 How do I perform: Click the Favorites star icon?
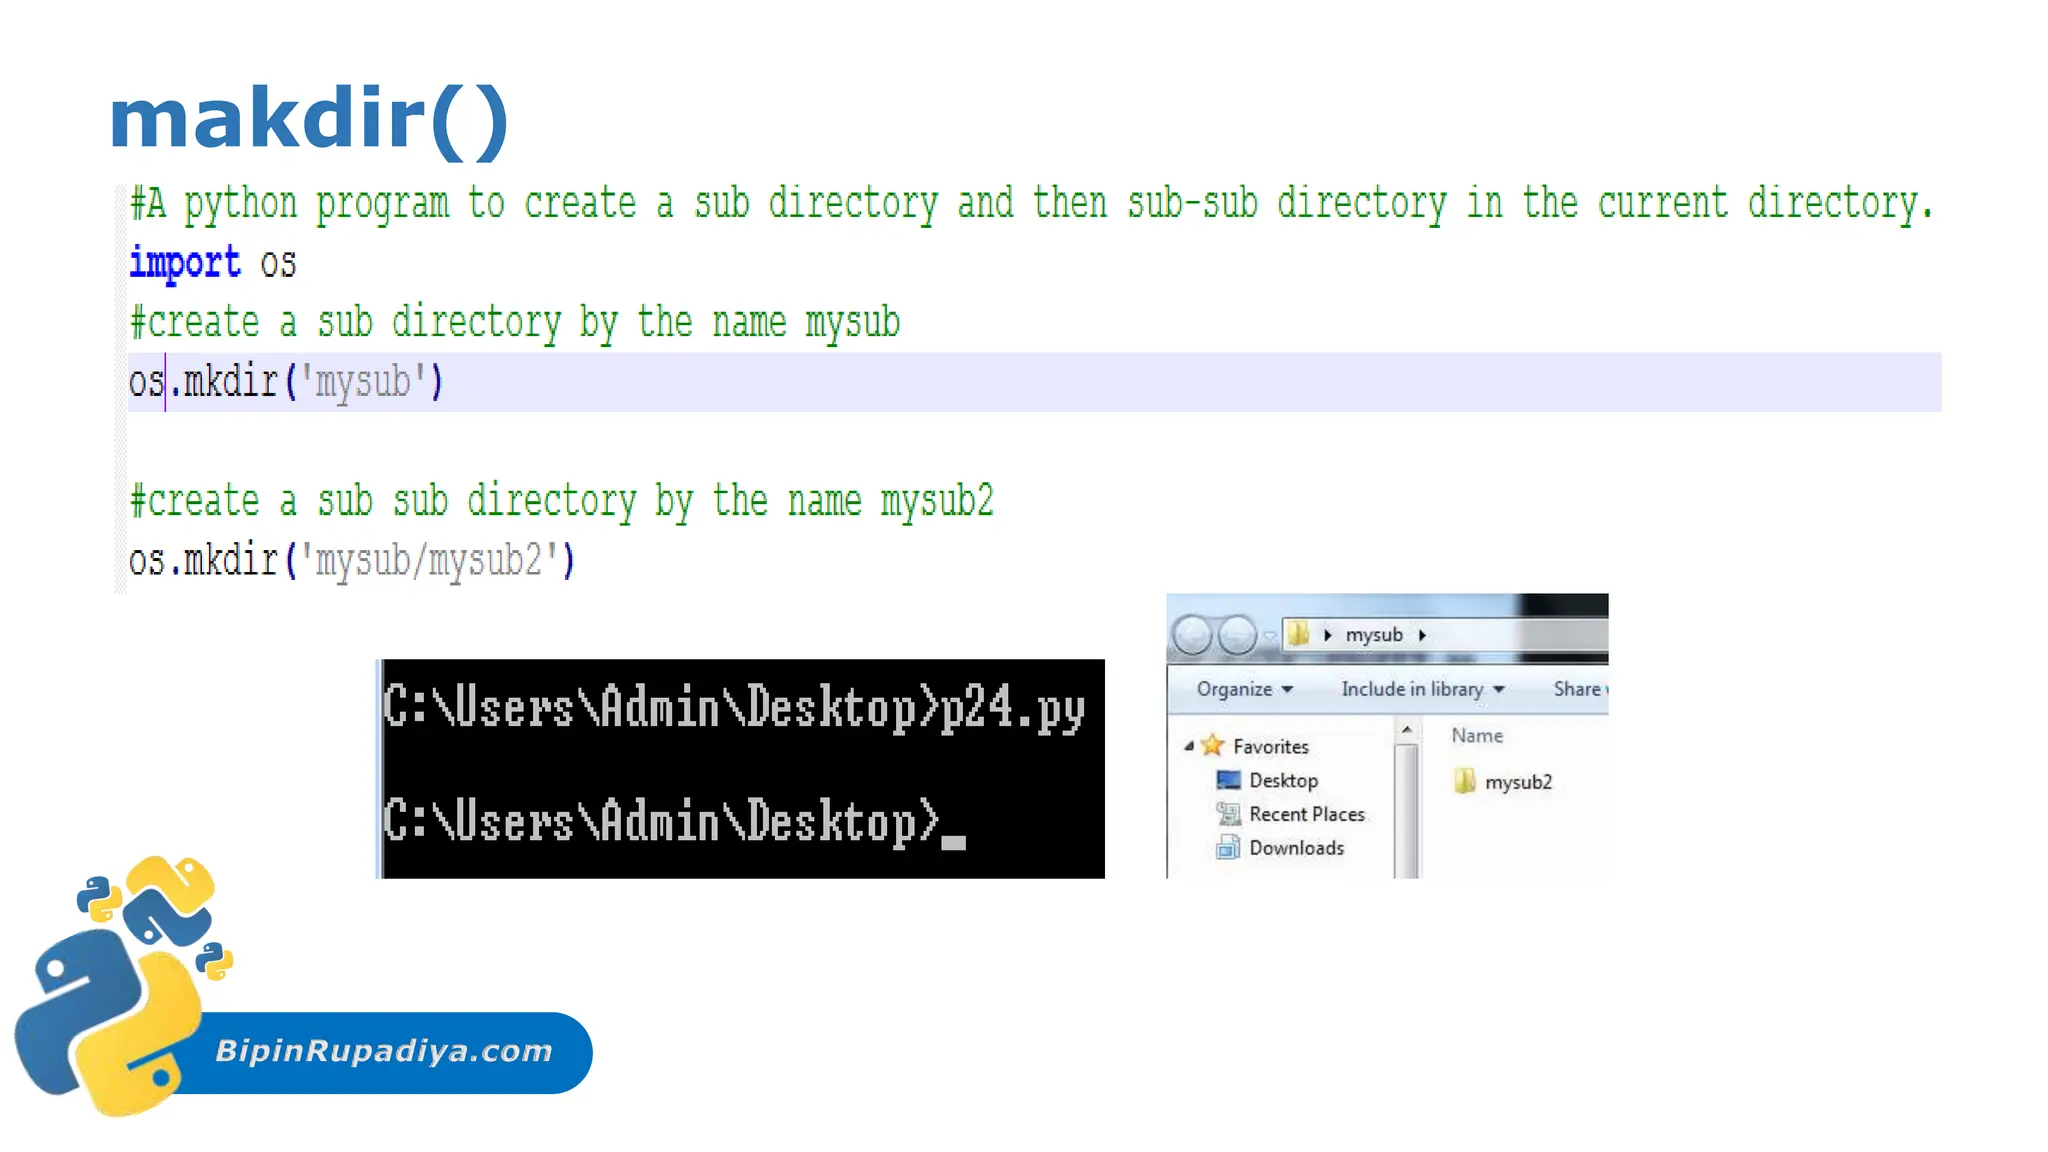[1212, 745]
